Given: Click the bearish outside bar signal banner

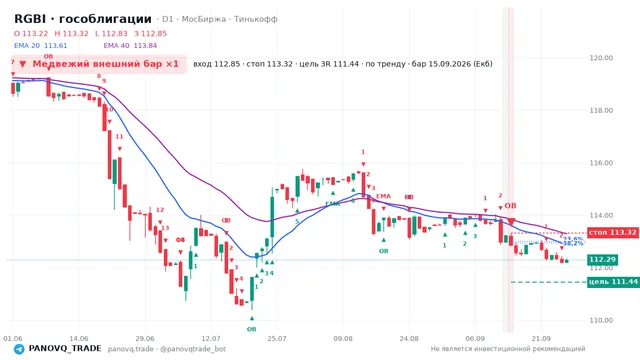Looking at the screenshot, I should click(99, 64).
